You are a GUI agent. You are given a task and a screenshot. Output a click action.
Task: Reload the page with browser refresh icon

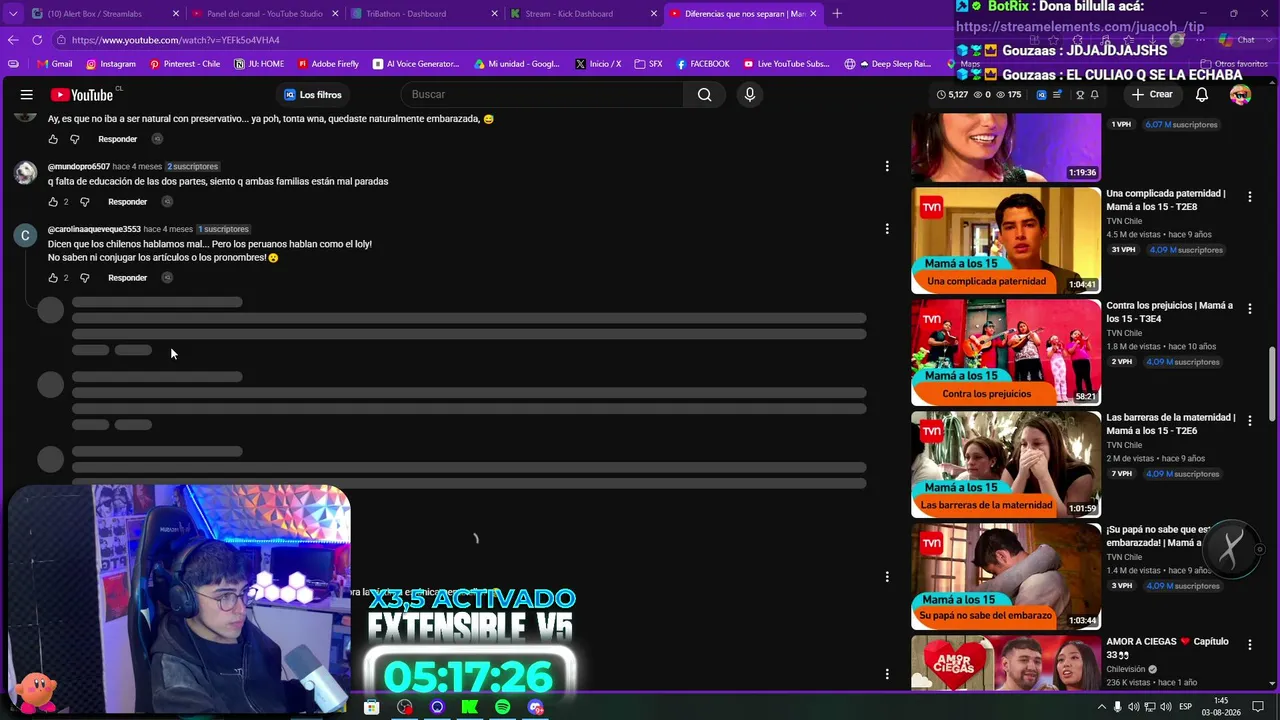37,40
